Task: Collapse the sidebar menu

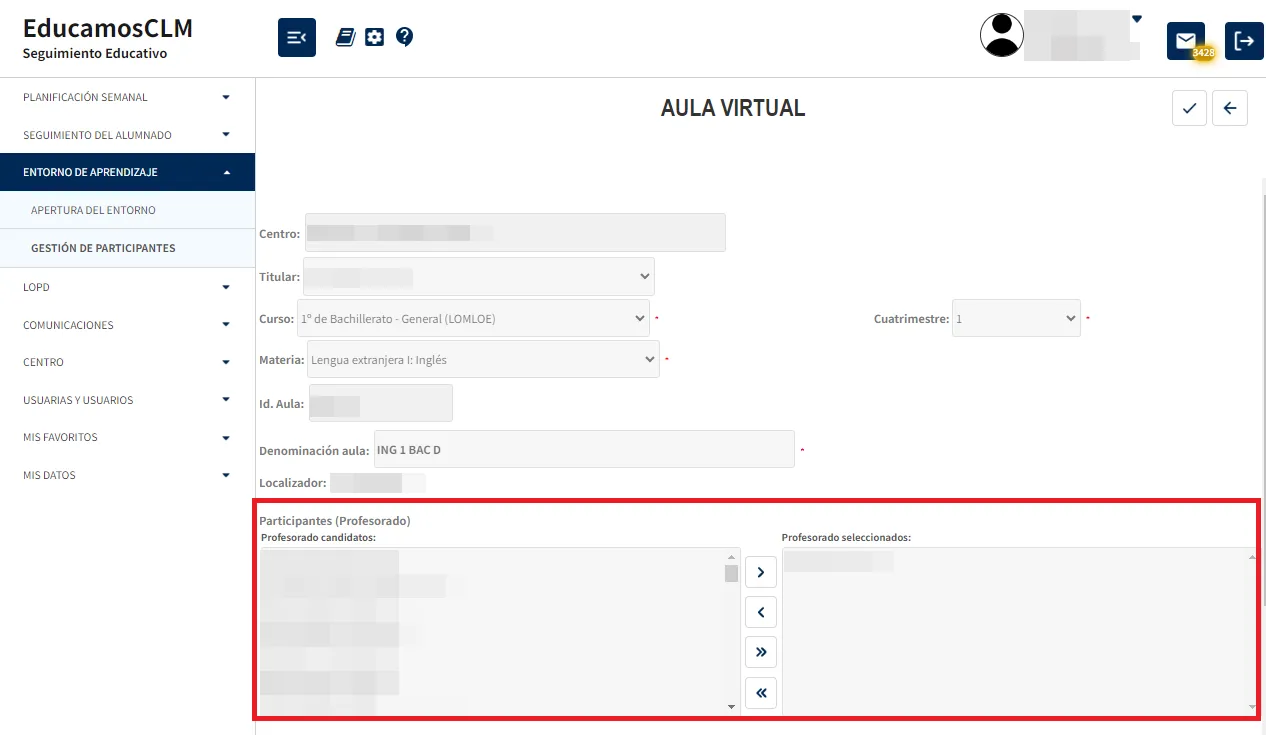Action: coord(296,36)
